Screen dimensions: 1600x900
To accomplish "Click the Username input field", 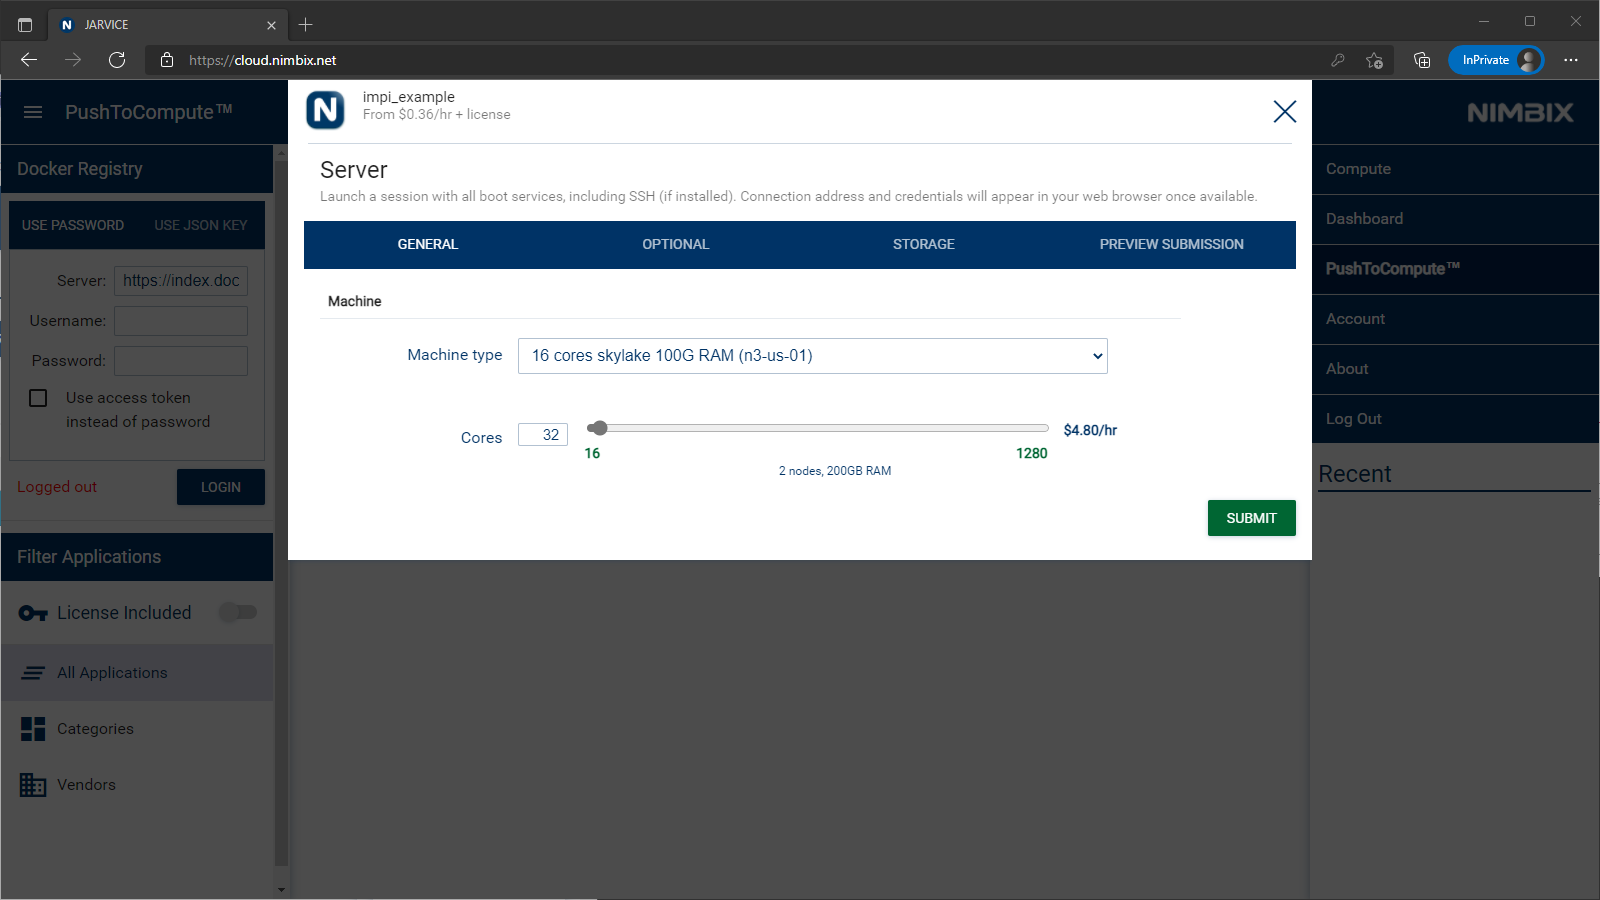I will click(181, 321).
